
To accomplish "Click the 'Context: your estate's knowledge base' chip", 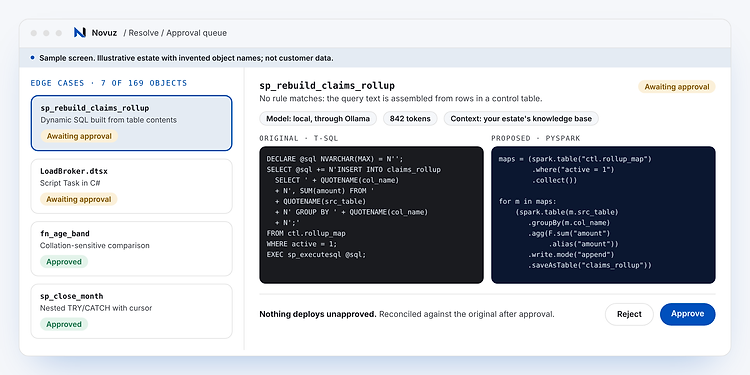I will pos(521,119).
